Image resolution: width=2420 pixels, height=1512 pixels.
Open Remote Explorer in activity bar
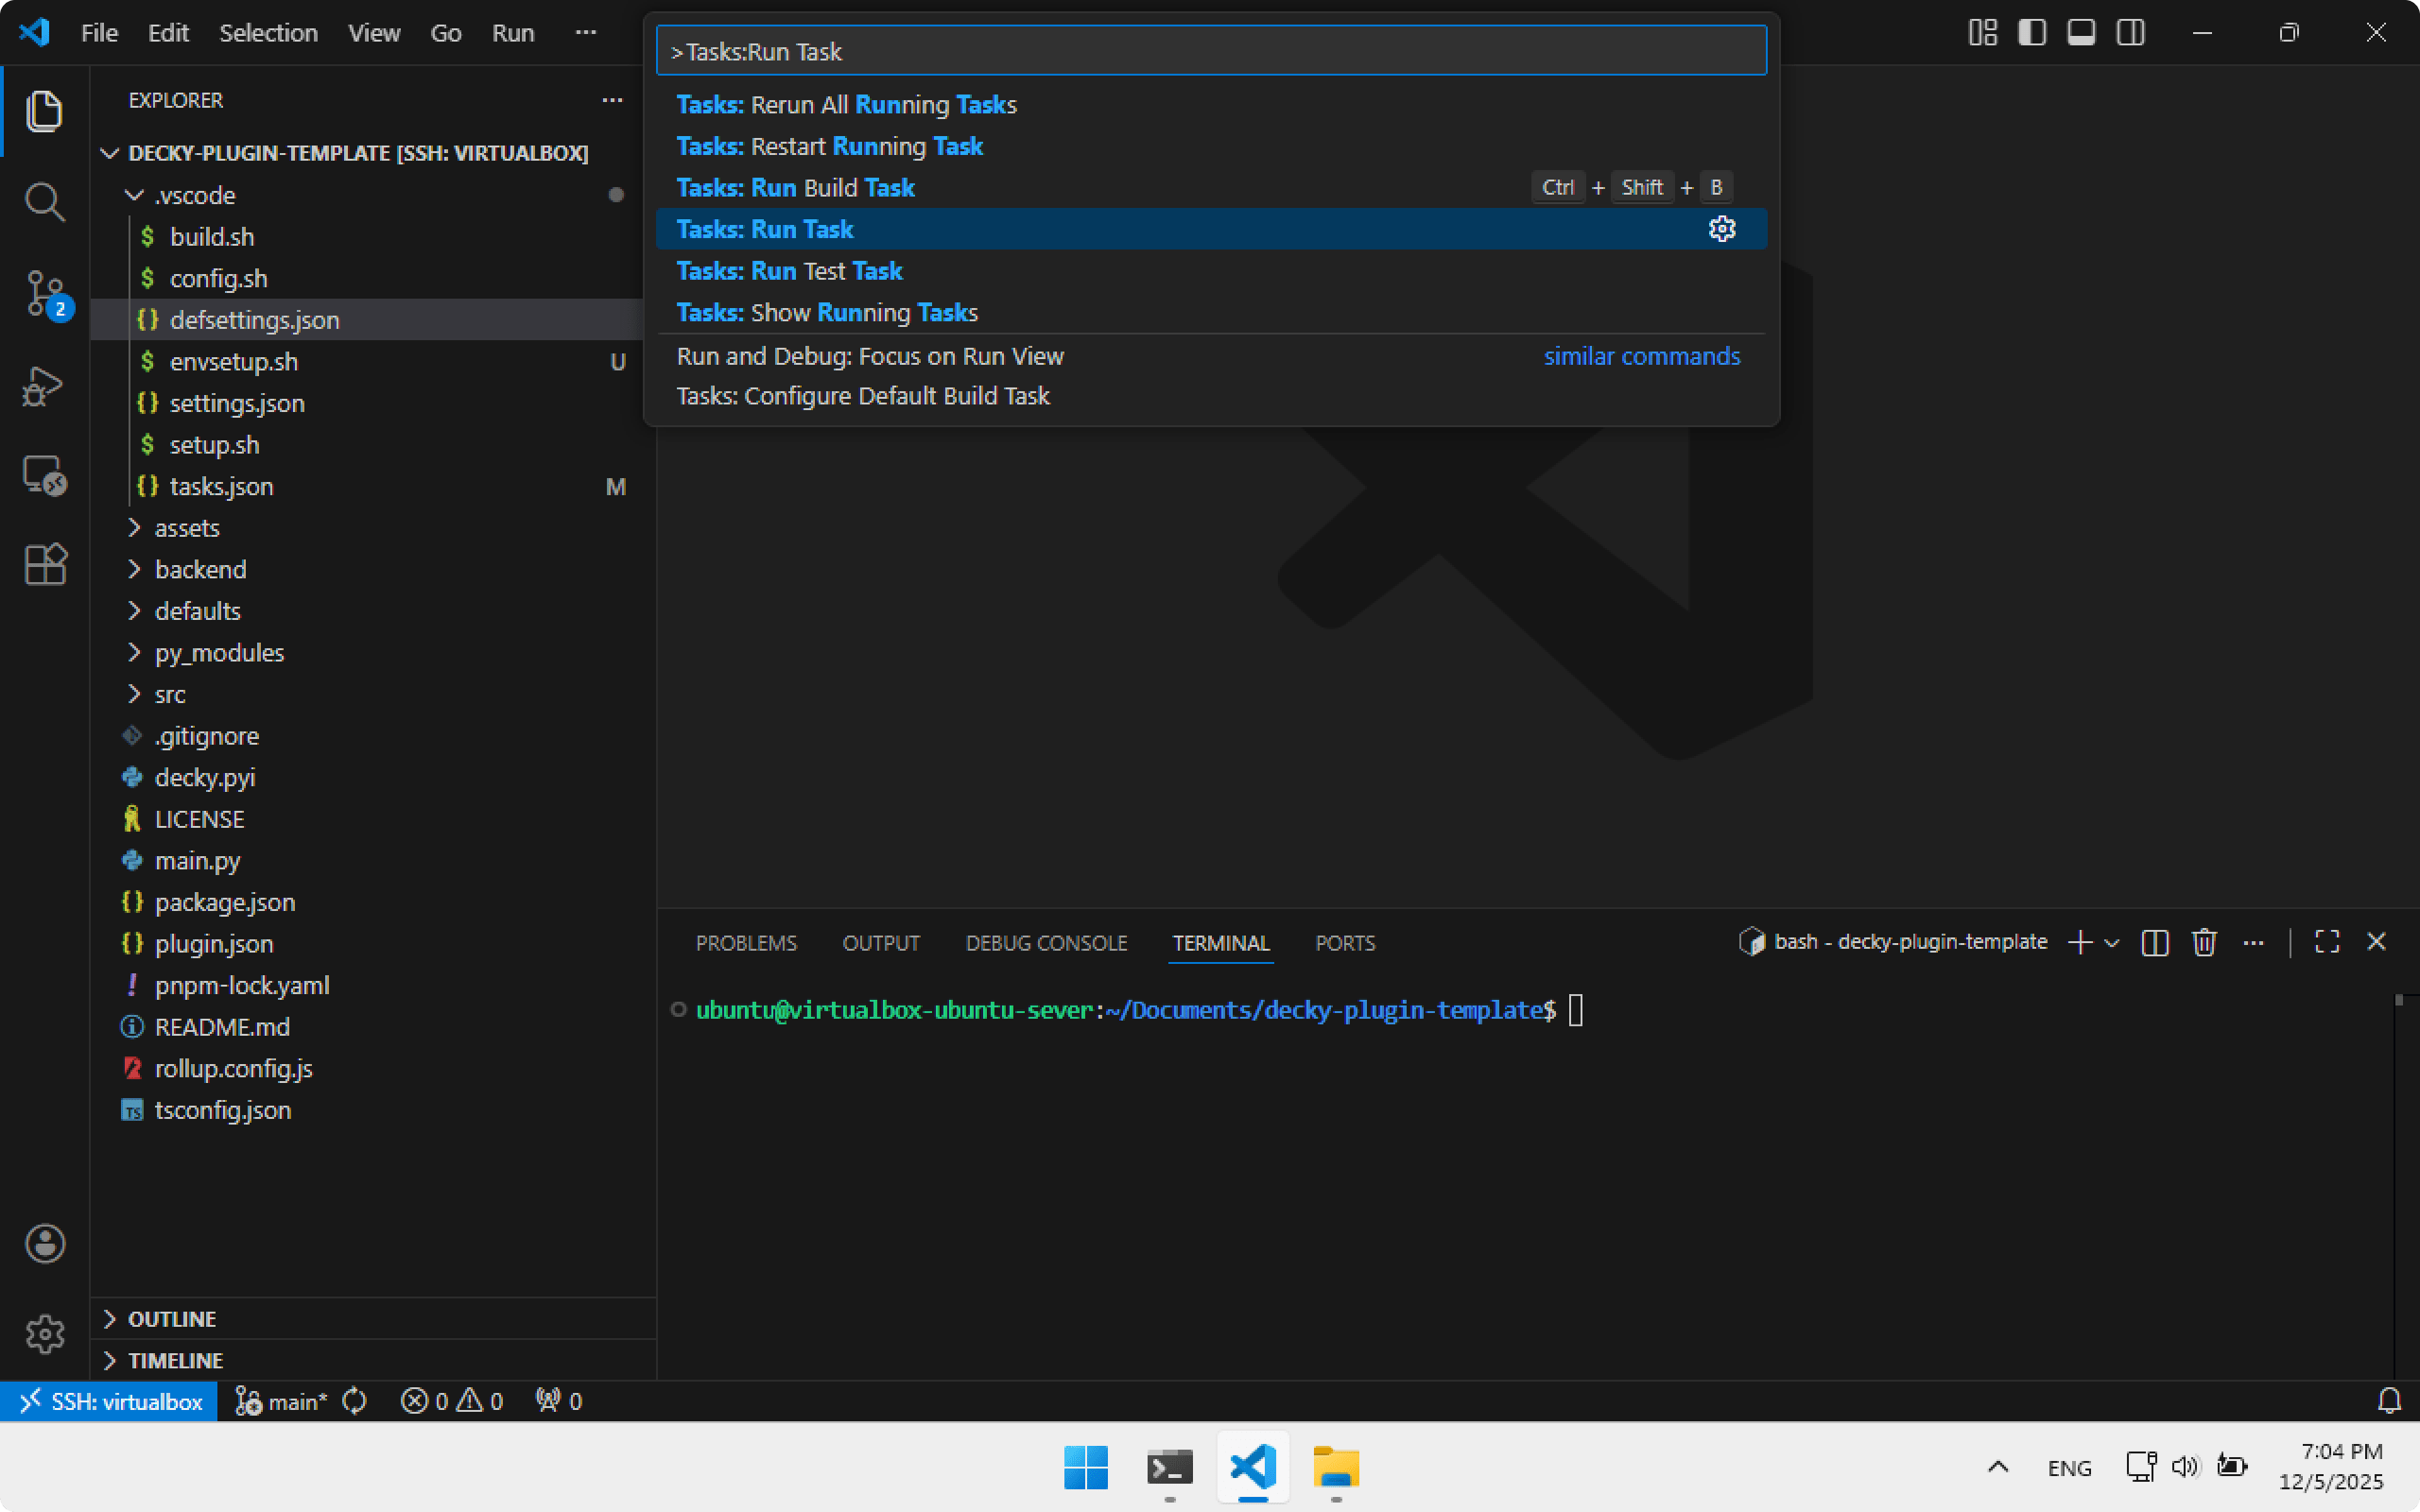(44, 475)
